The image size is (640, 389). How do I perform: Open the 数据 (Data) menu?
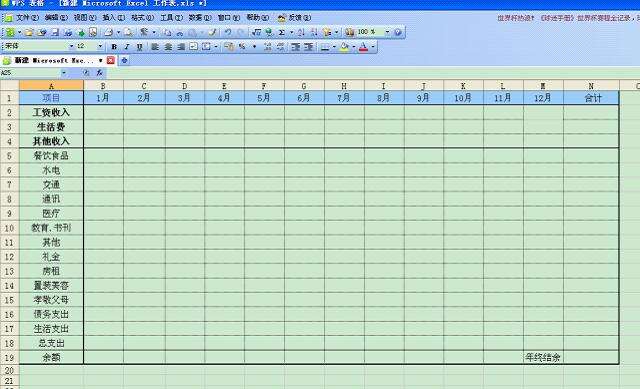(200, 18)
